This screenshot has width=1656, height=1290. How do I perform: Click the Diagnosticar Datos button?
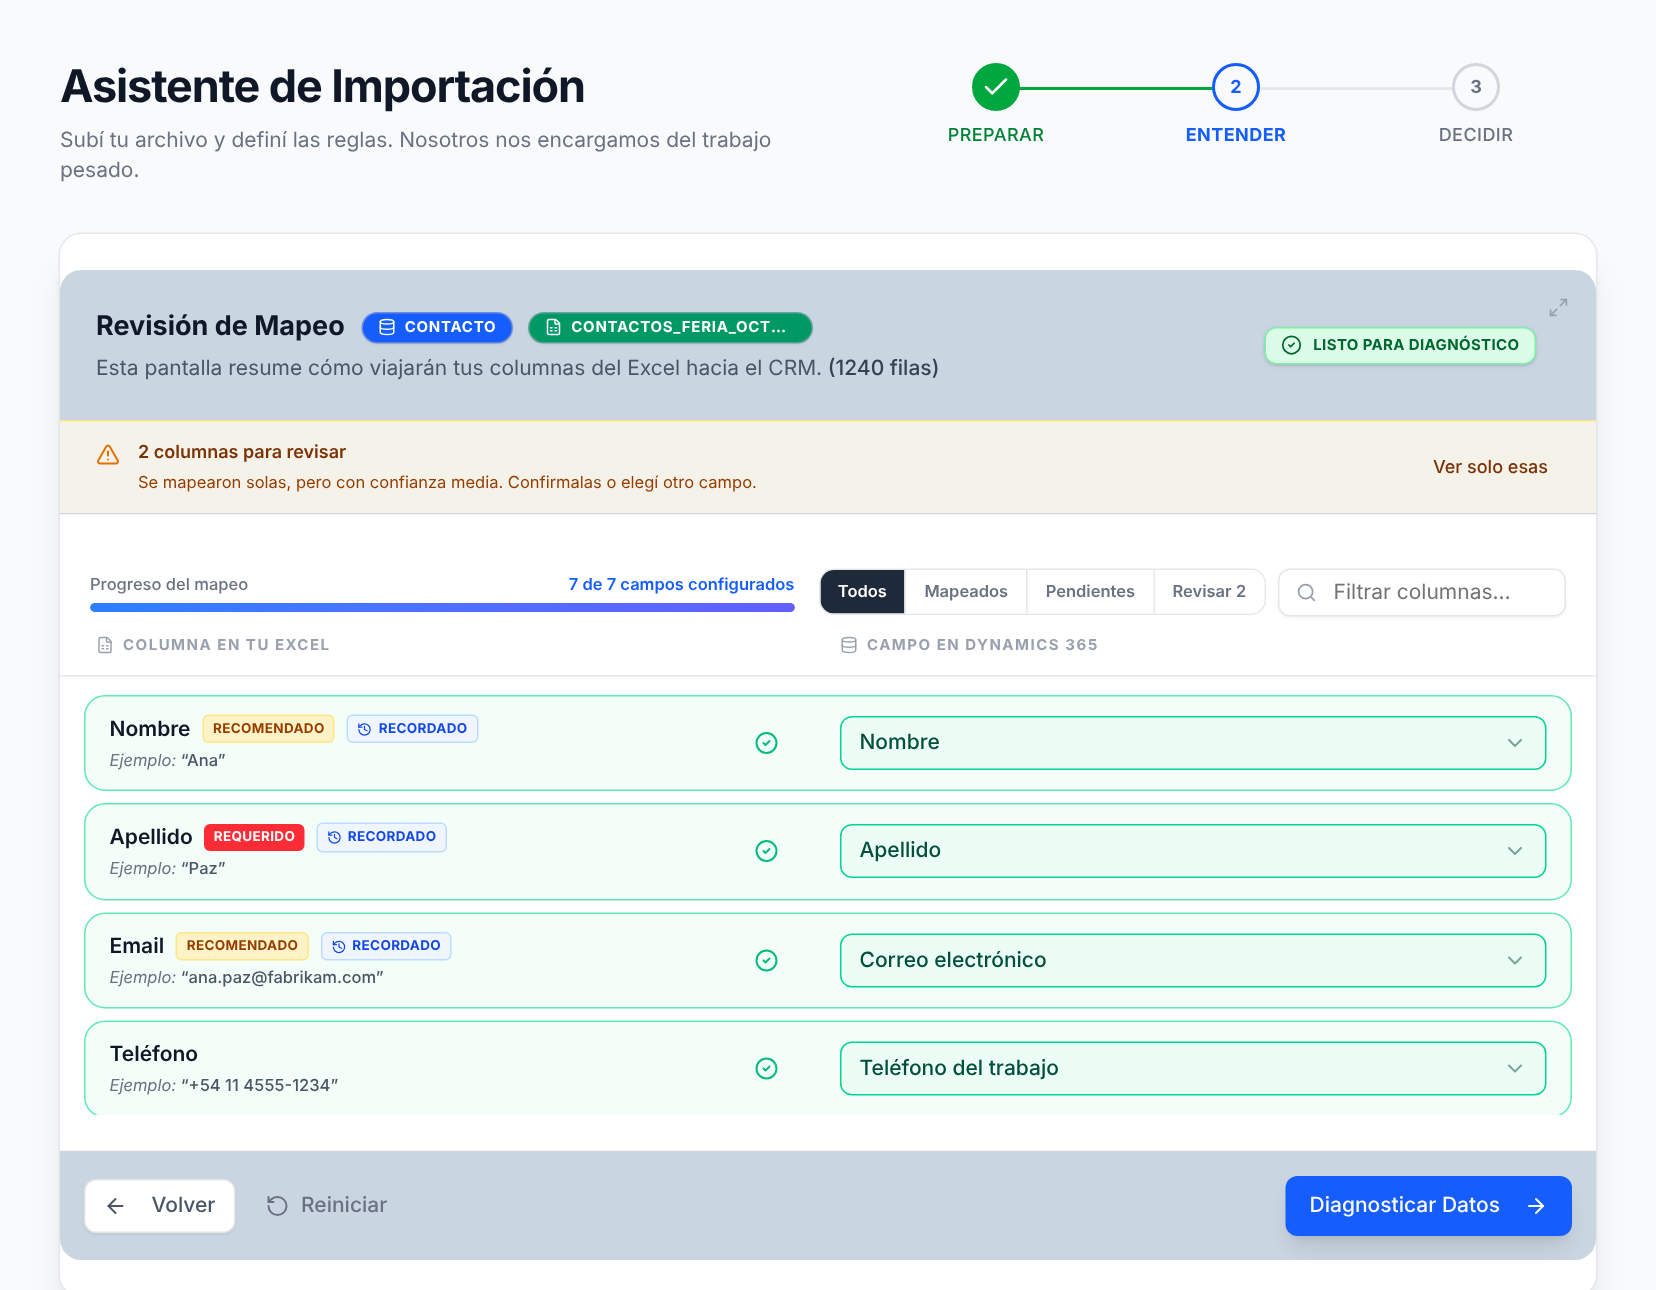pos(1428,1206)
